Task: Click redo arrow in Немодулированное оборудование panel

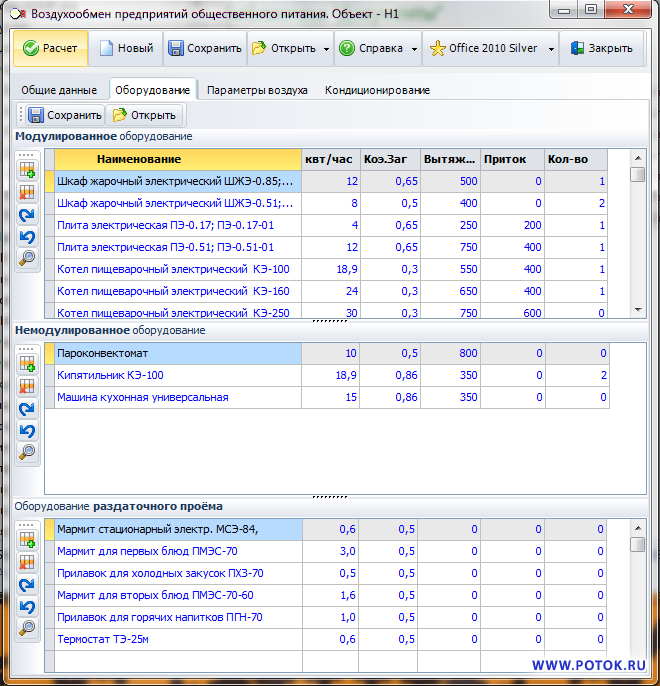Action: click(27, 408)
